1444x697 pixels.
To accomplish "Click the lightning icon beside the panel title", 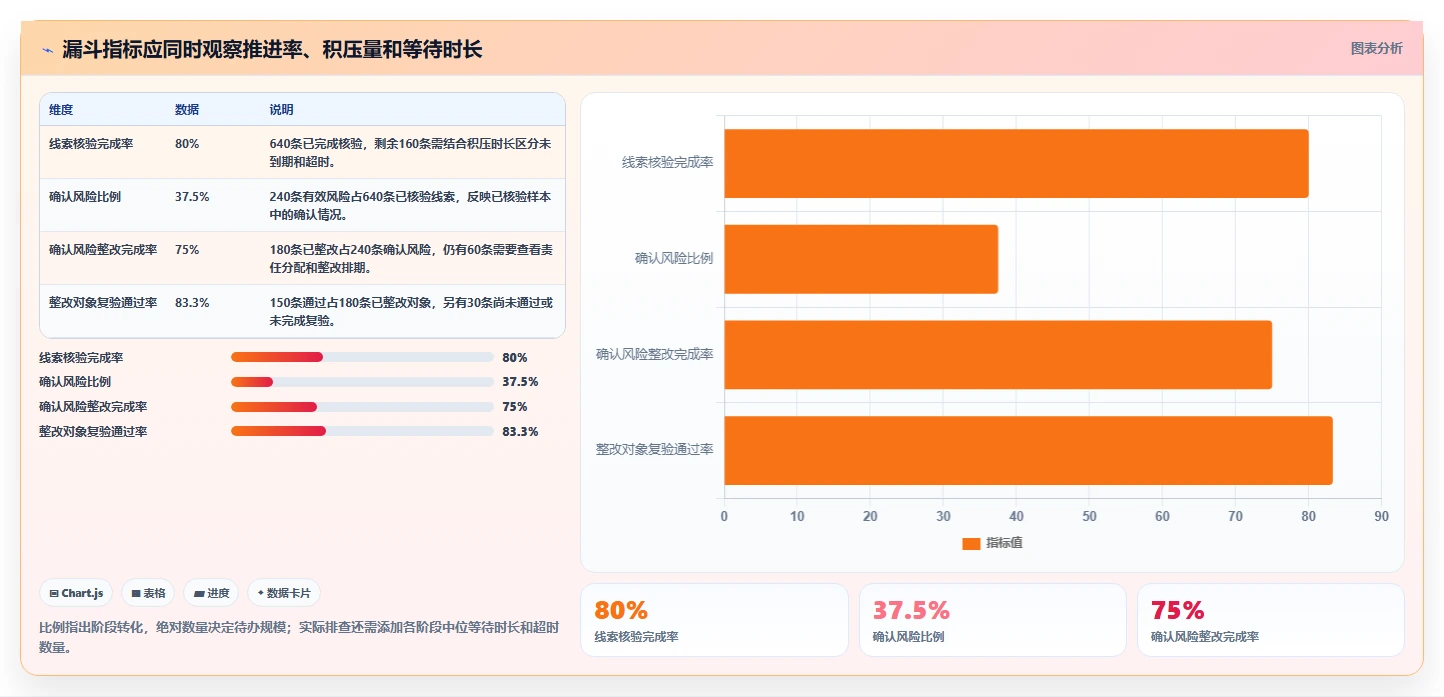I will 48,49.
